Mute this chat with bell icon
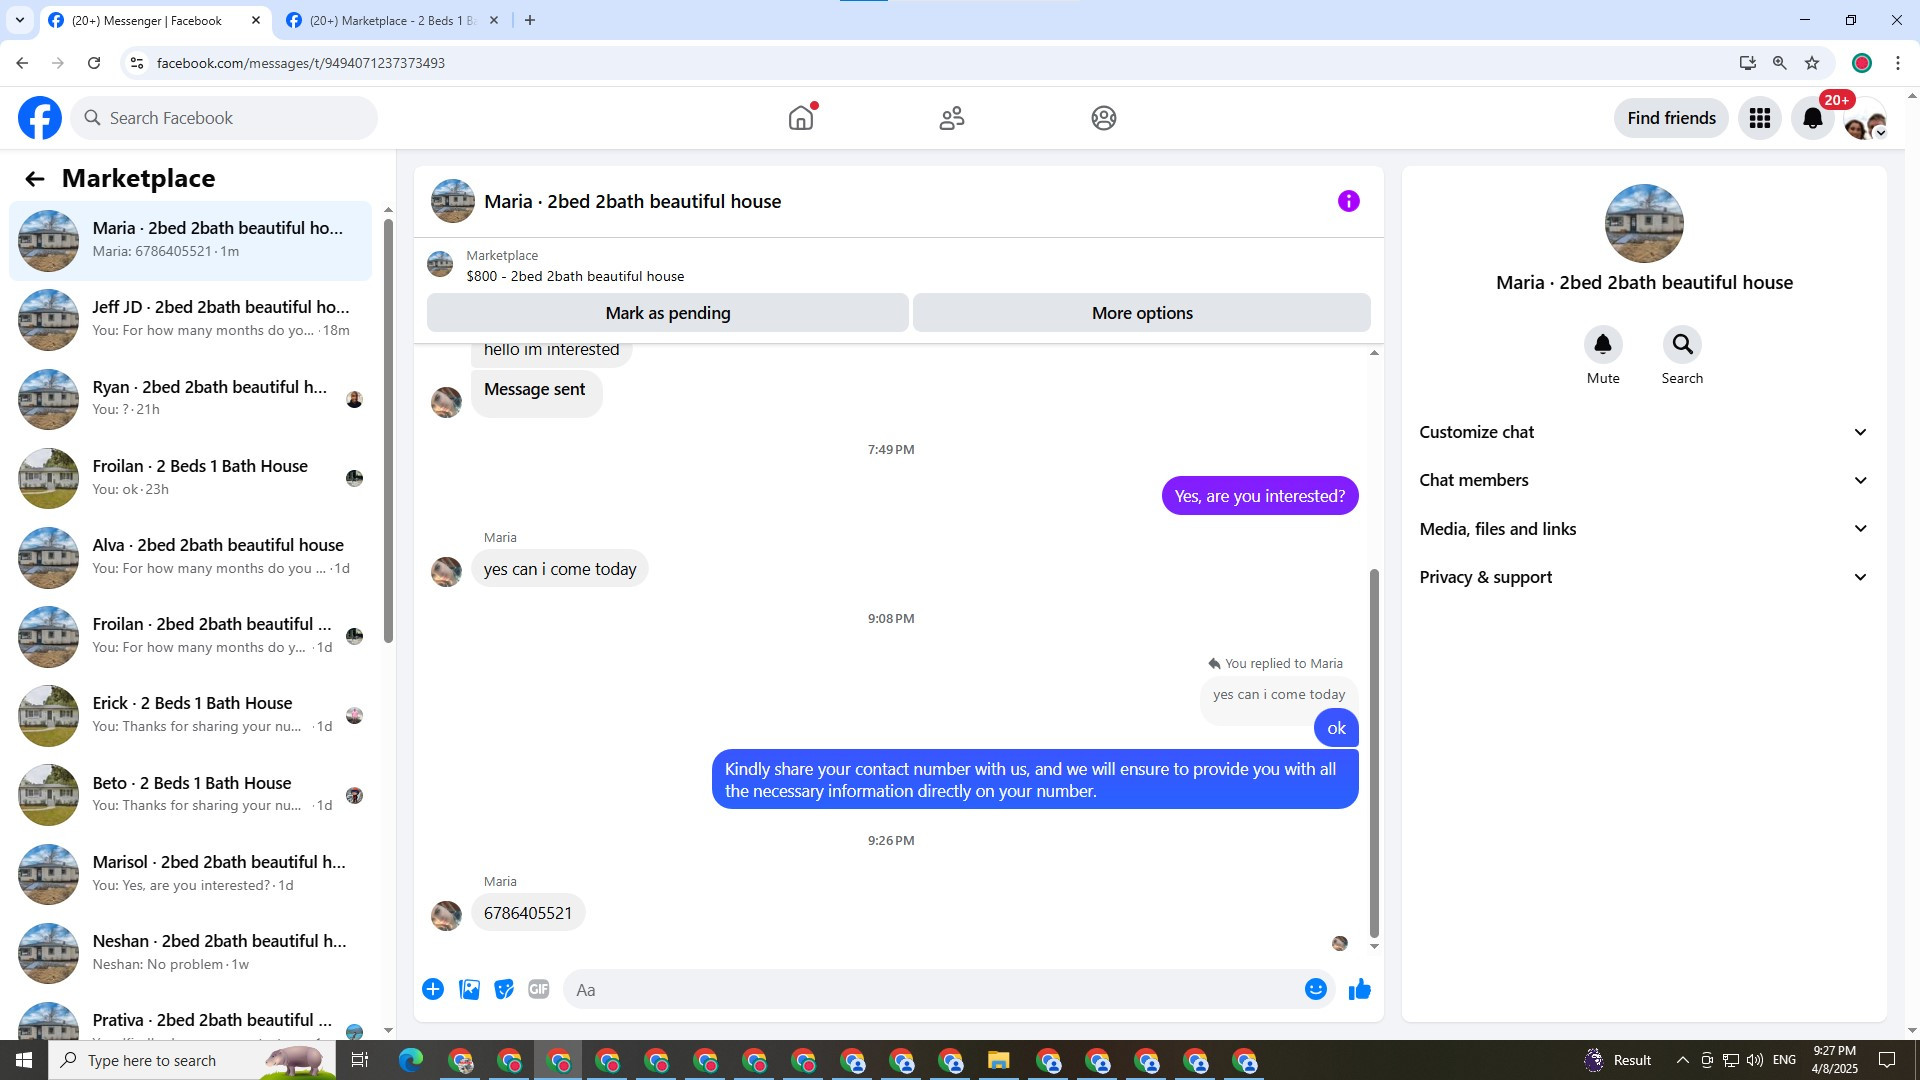1920x1080 pixels. [1602, 345]
